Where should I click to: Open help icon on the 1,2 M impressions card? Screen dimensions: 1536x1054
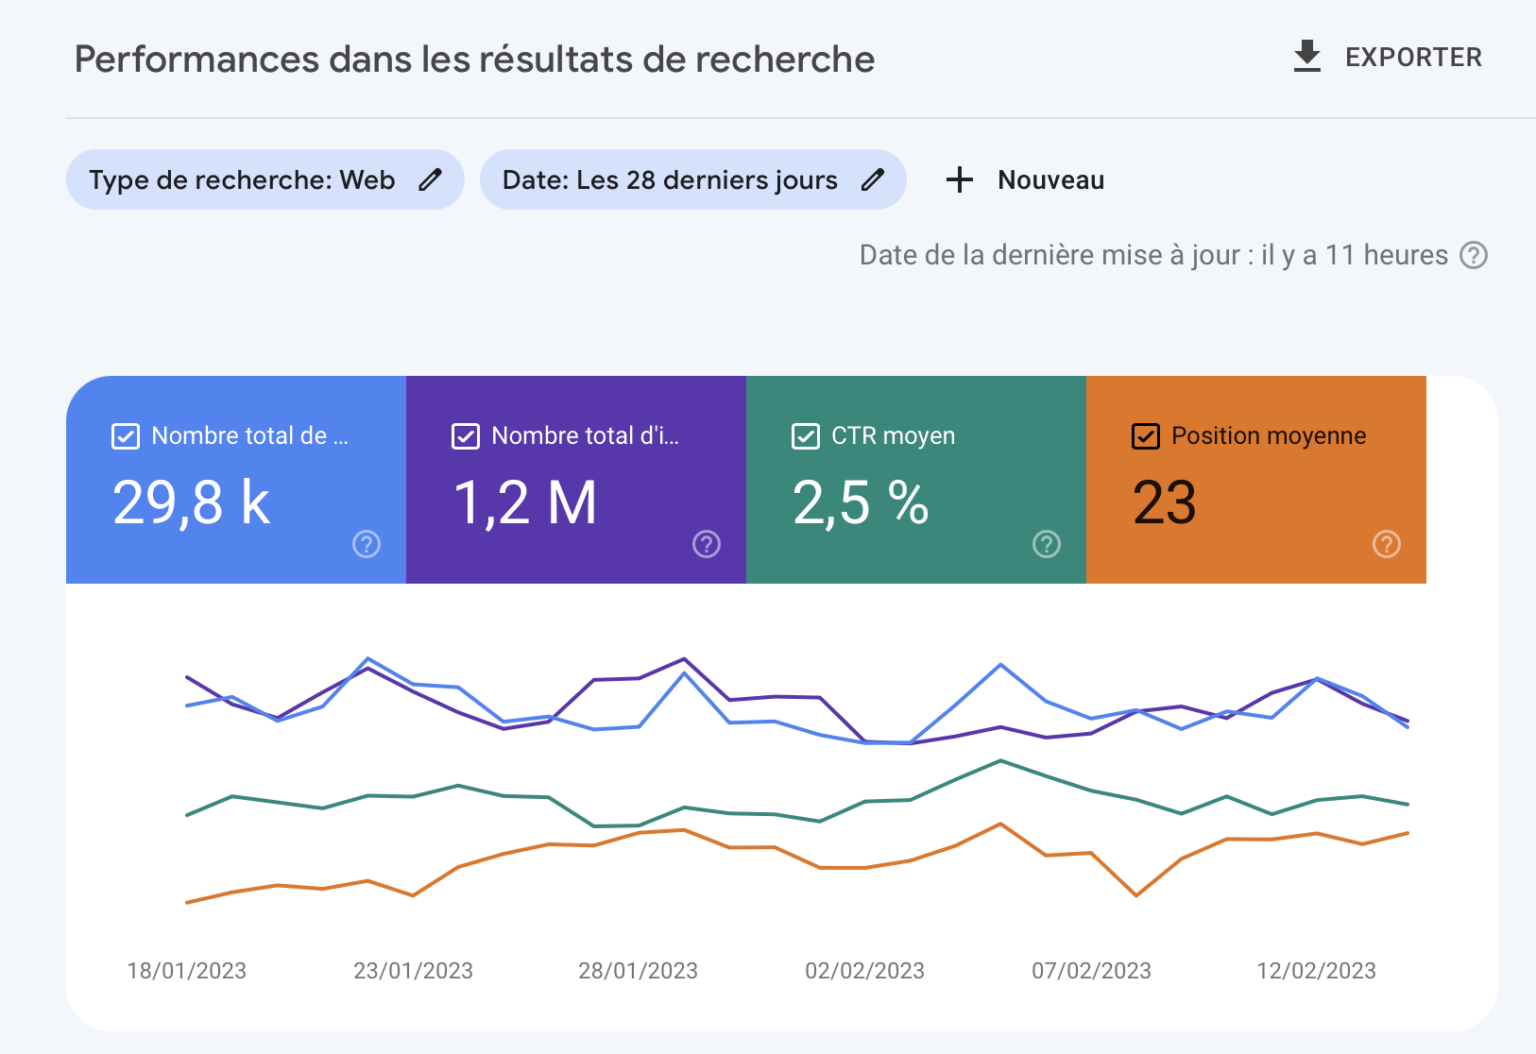coord(706,544)
